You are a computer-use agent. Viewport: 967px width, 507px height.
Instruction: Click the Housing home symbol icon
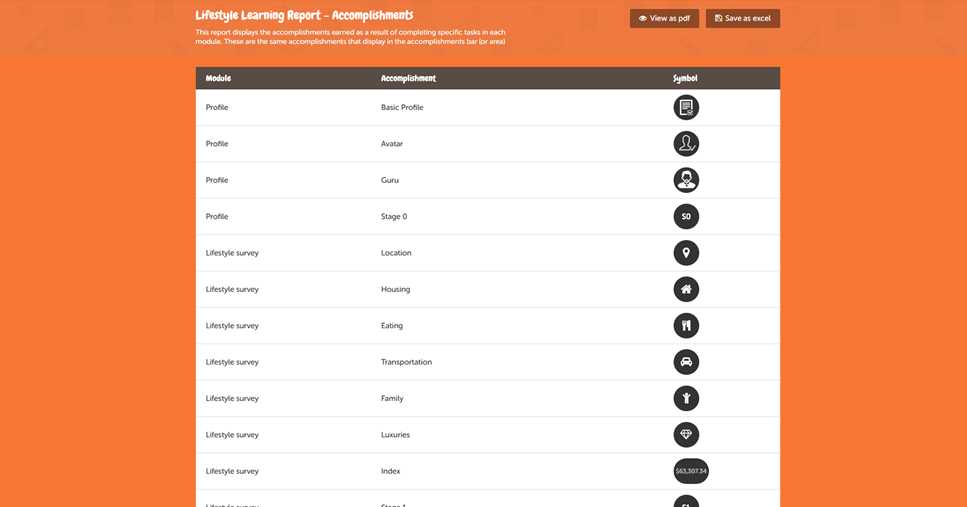(686, 289)
